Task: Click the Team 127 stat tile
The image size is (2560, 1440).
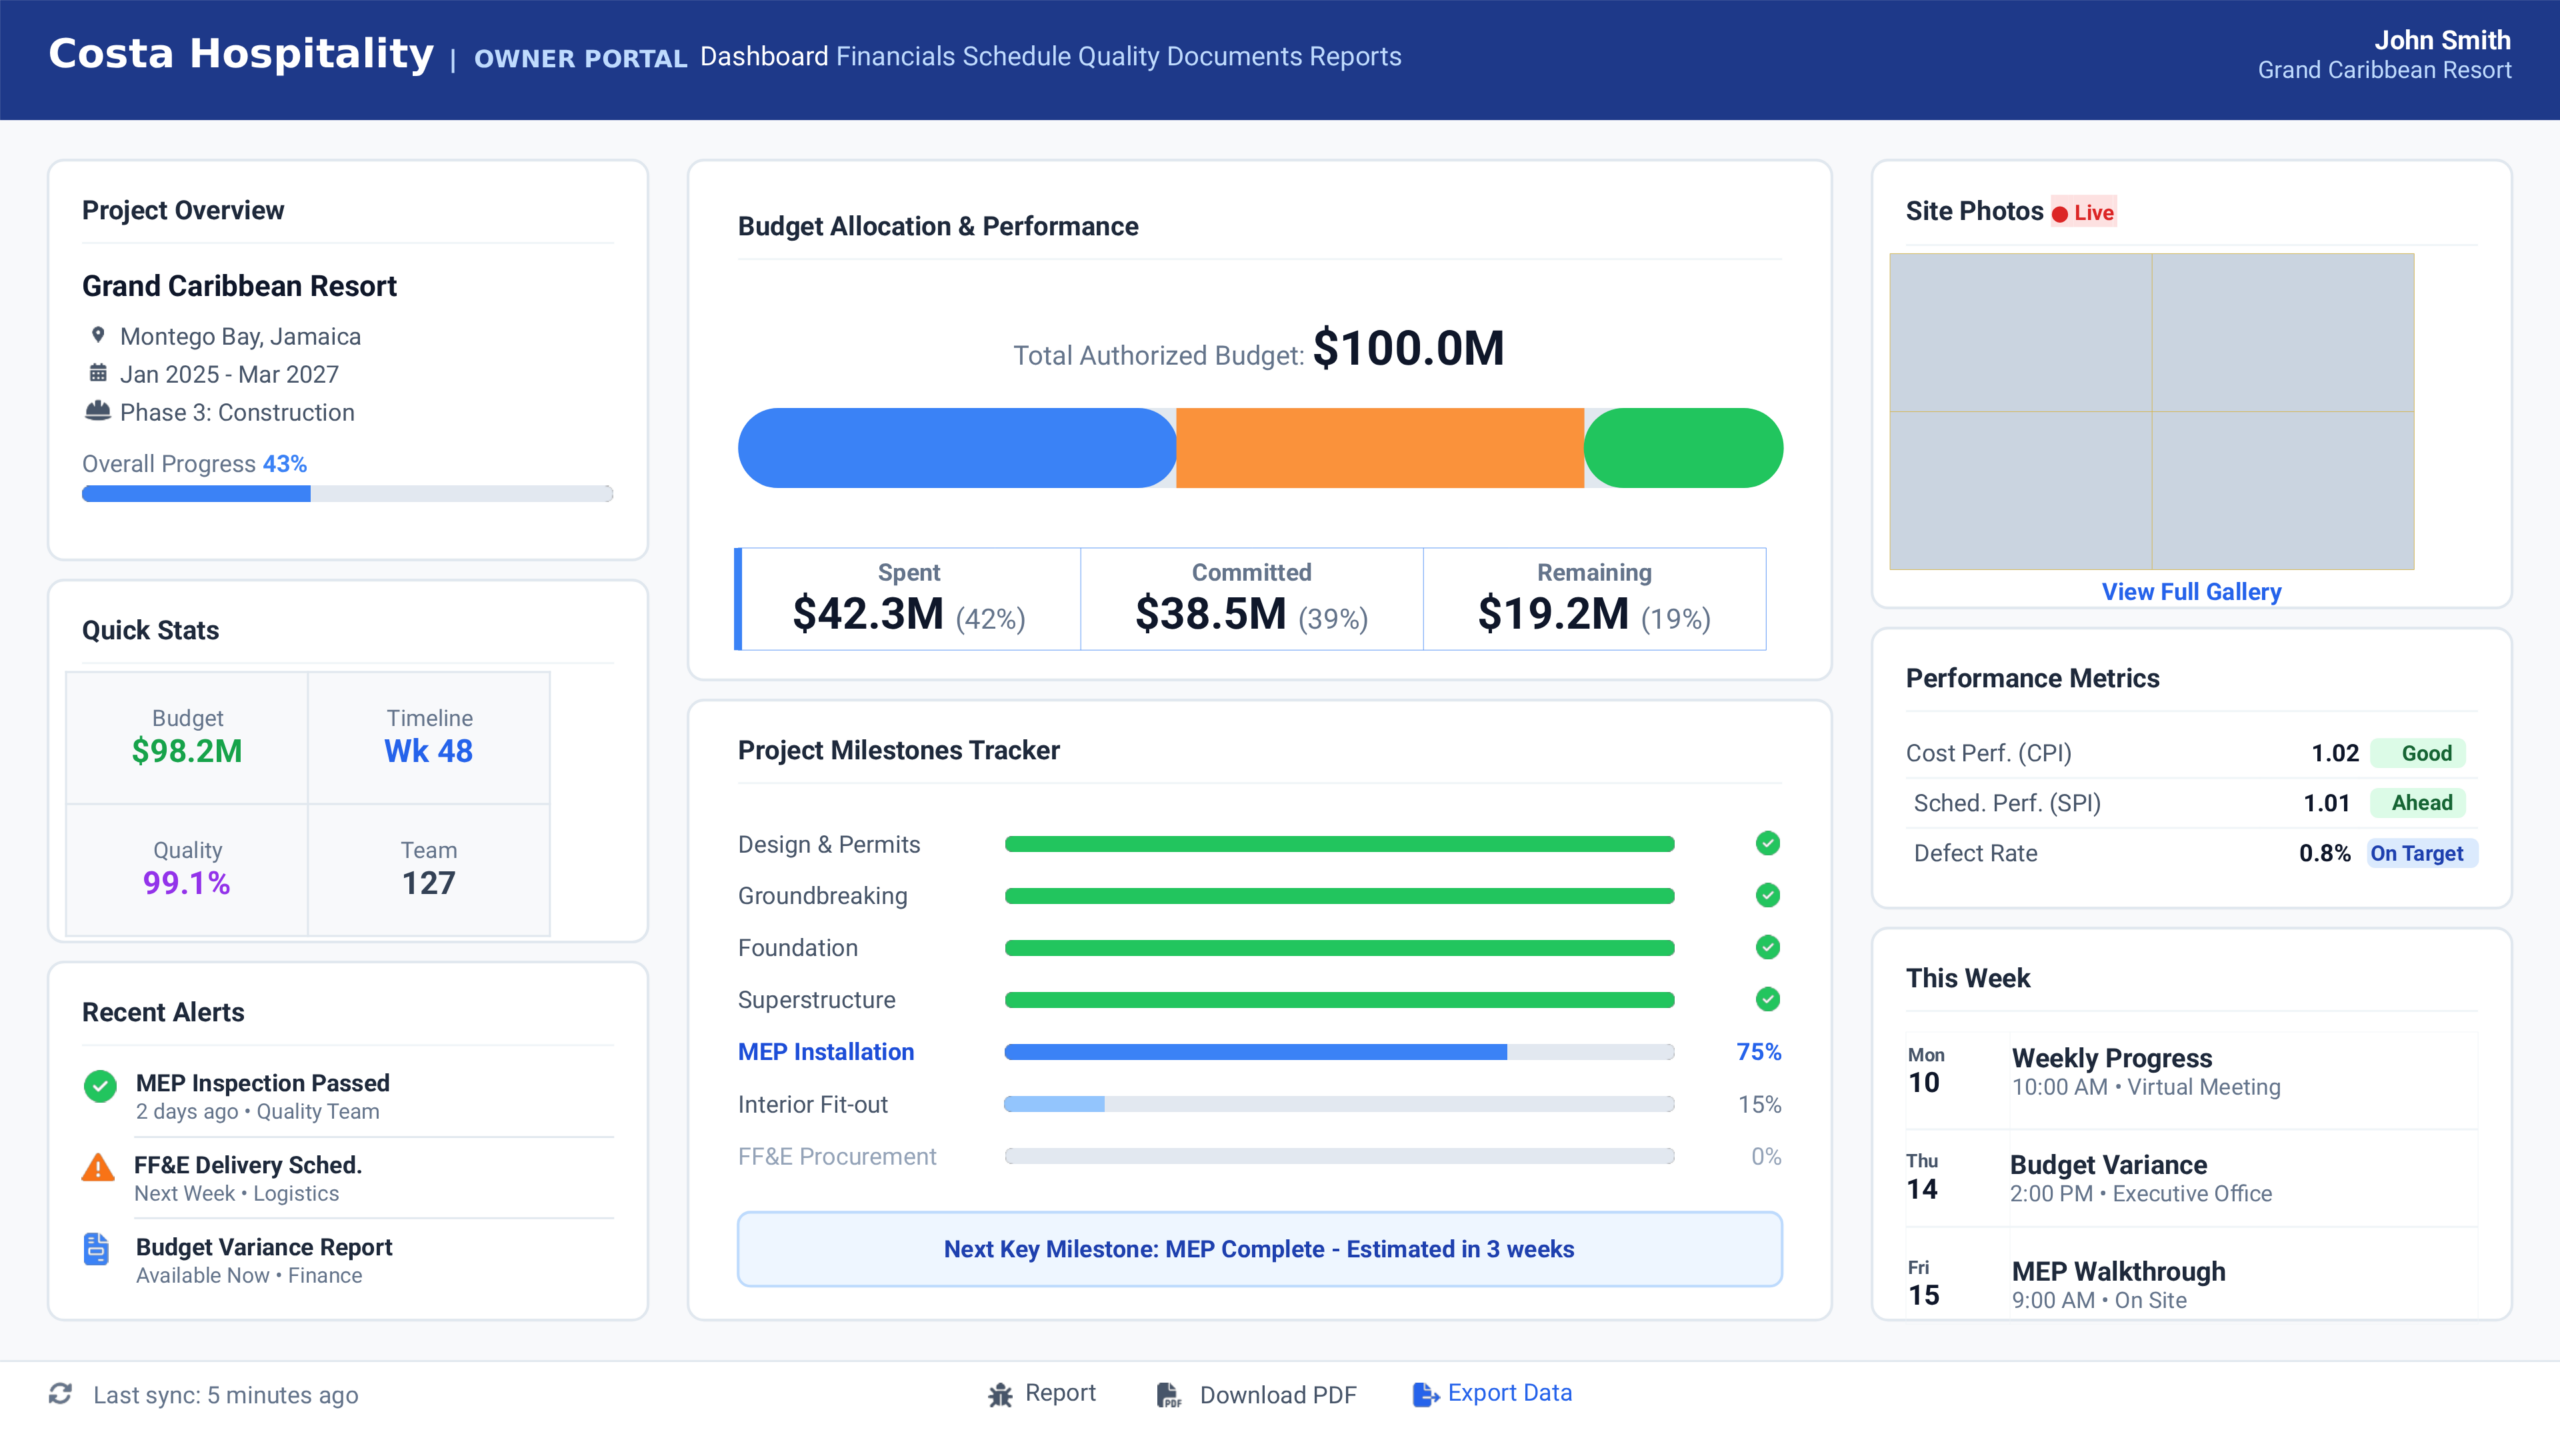Action: point(429,870)
